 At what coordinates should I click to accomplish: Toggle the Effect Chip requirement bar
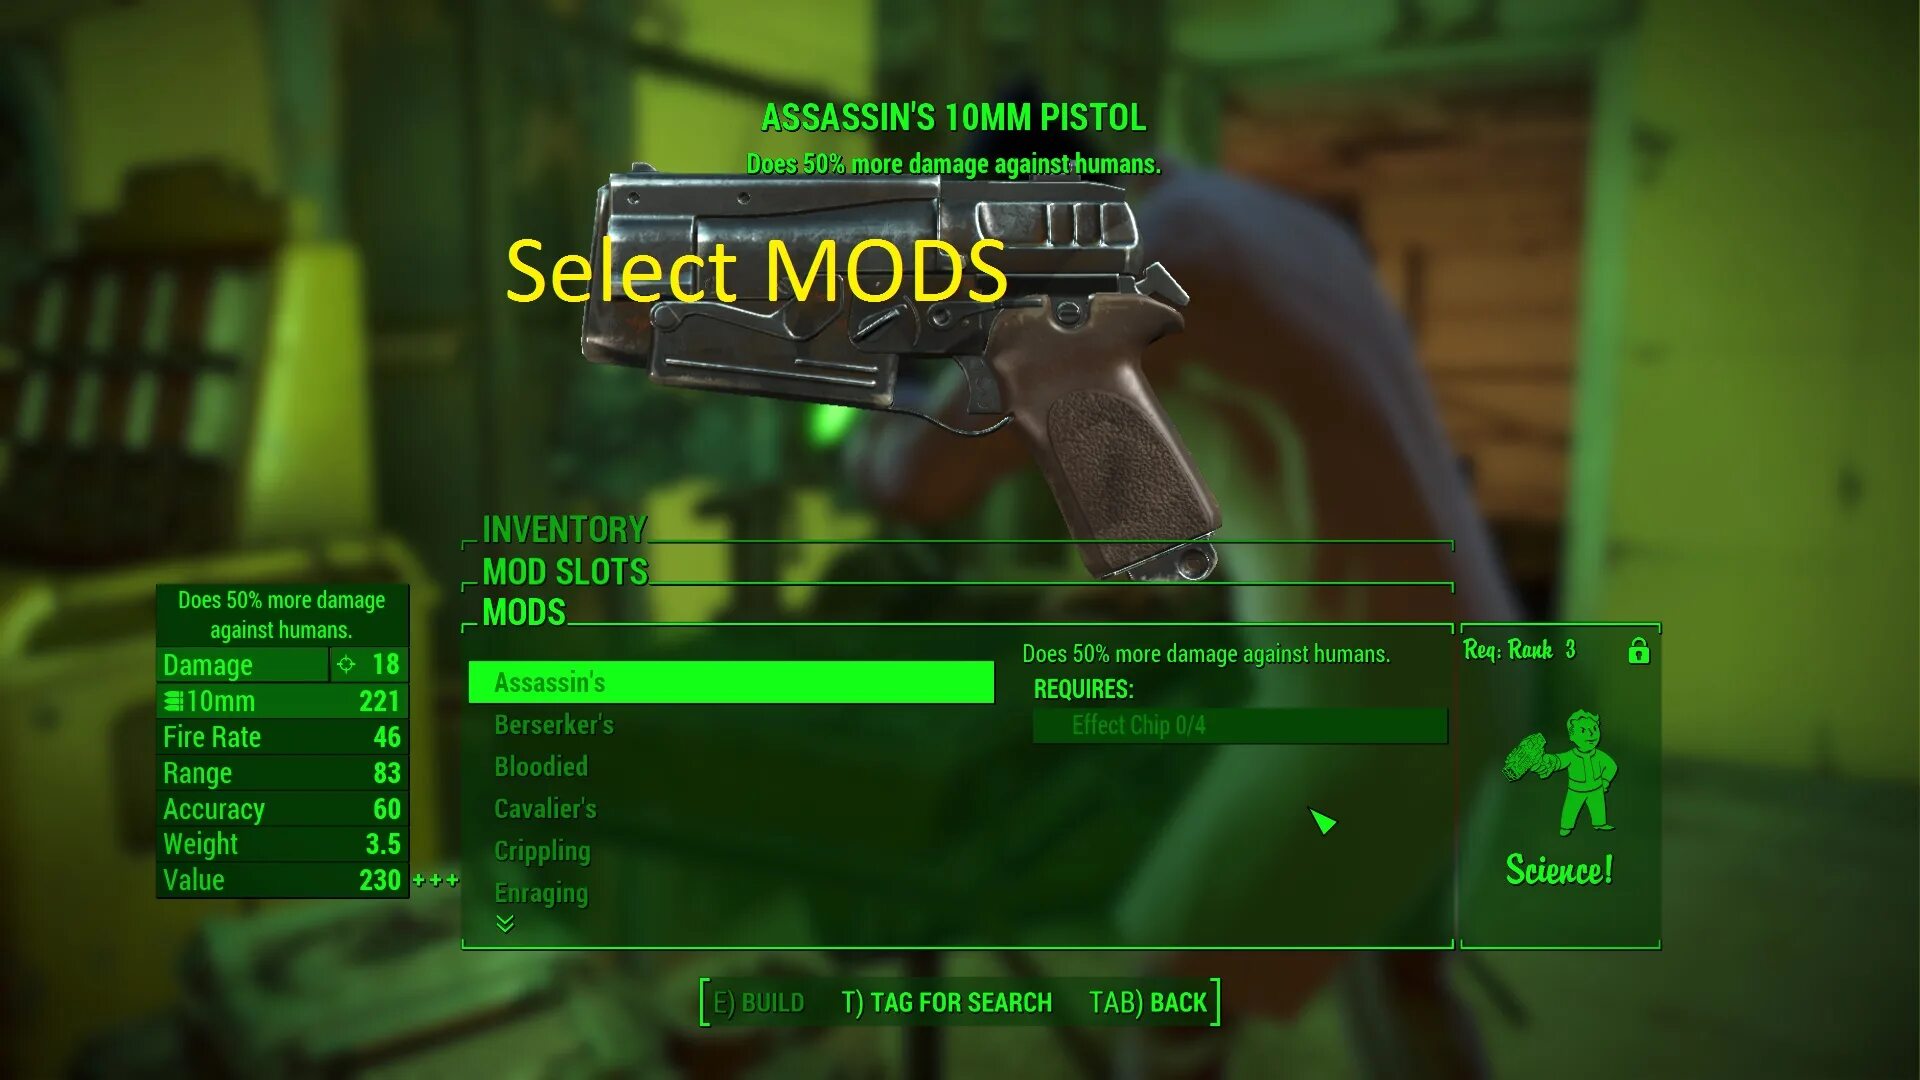coord(1240,724)
